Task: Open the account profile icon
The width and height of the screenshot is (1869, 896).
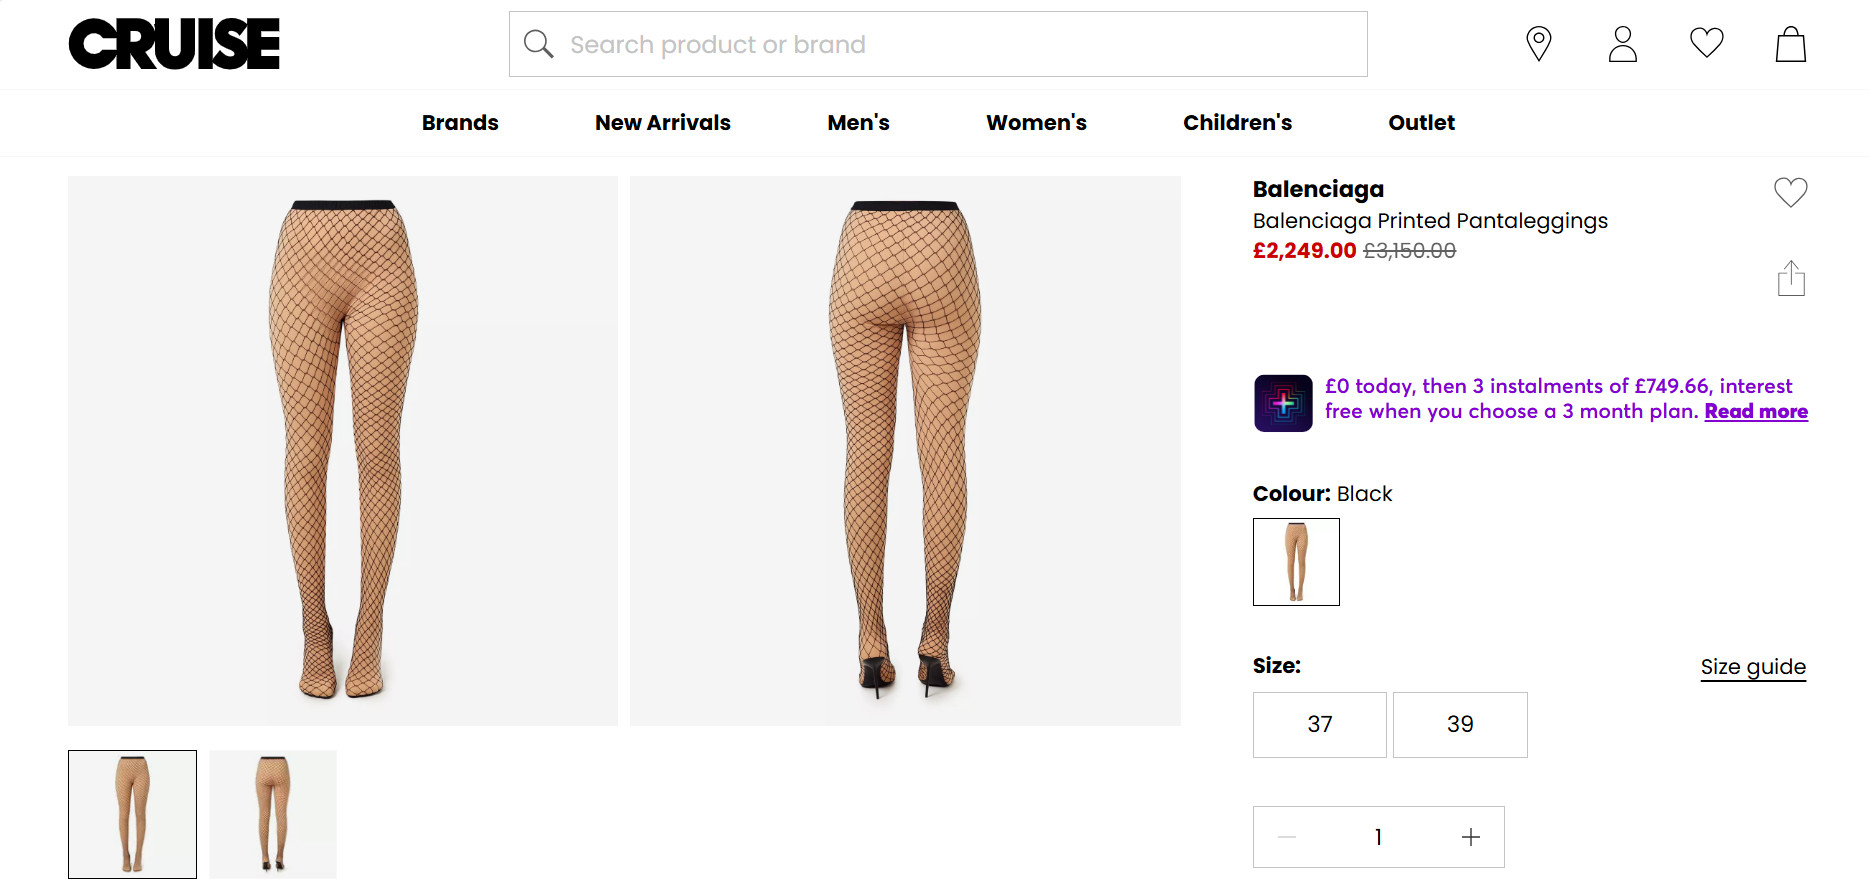Action: 1622,44
